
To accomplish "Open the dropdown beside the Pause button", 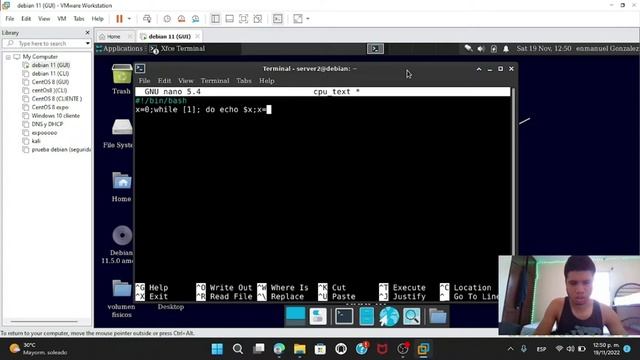I will click(129, 19).
